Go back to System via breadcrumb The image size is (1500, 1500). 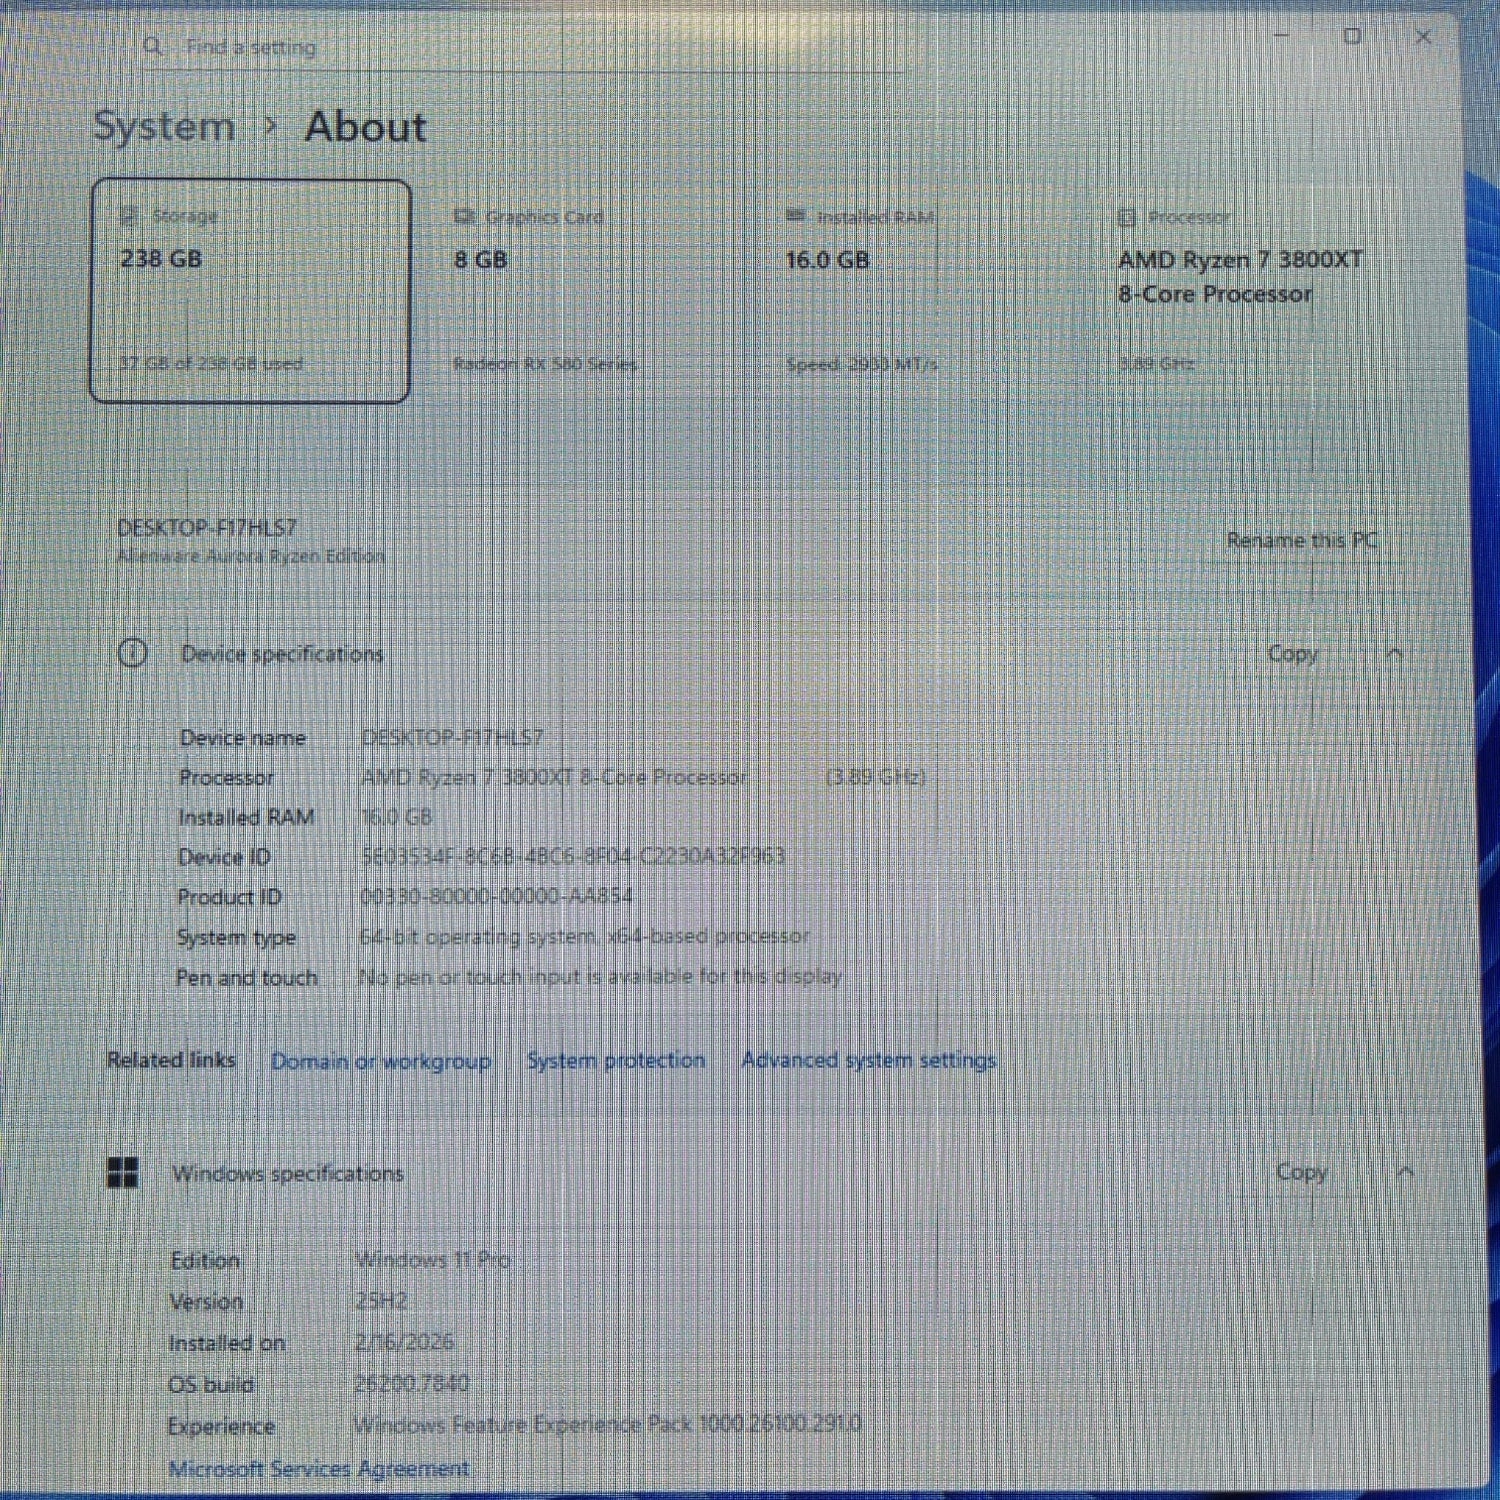(164, 126)
